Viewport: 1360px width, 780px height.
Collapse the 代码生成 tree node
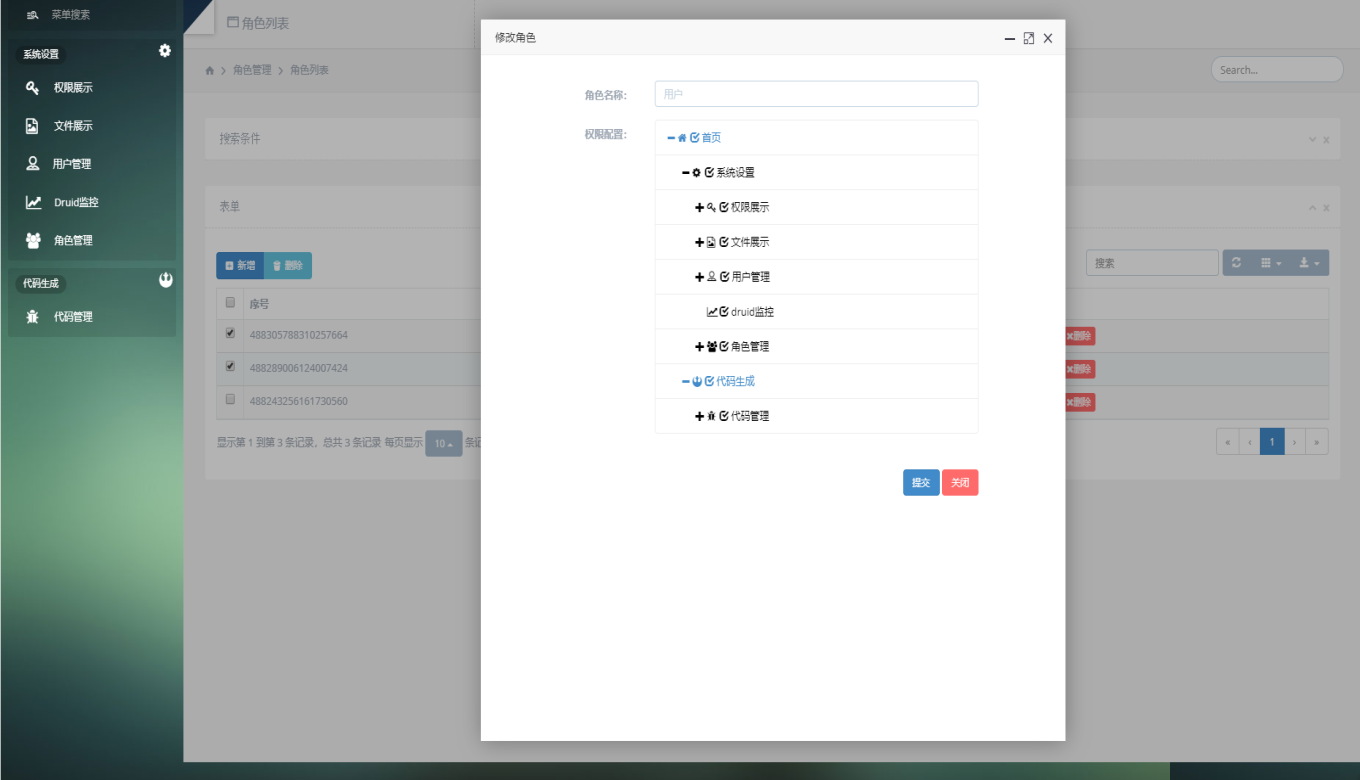[685, 381]
